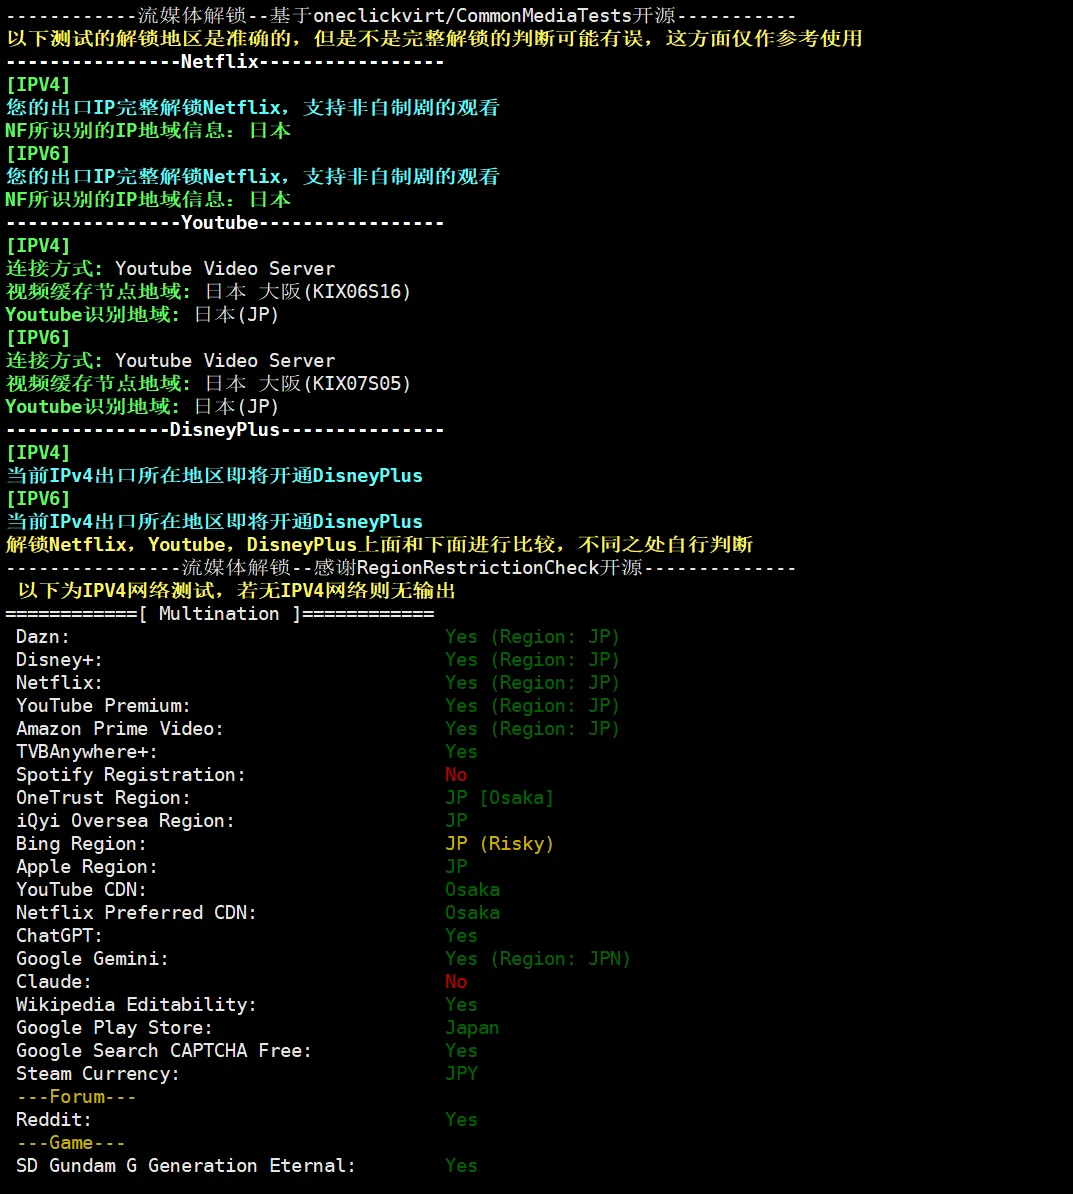Screen dimensions: 1073x1194
Task: Click the OneTrust Region: row label
Action: point(103,797)
